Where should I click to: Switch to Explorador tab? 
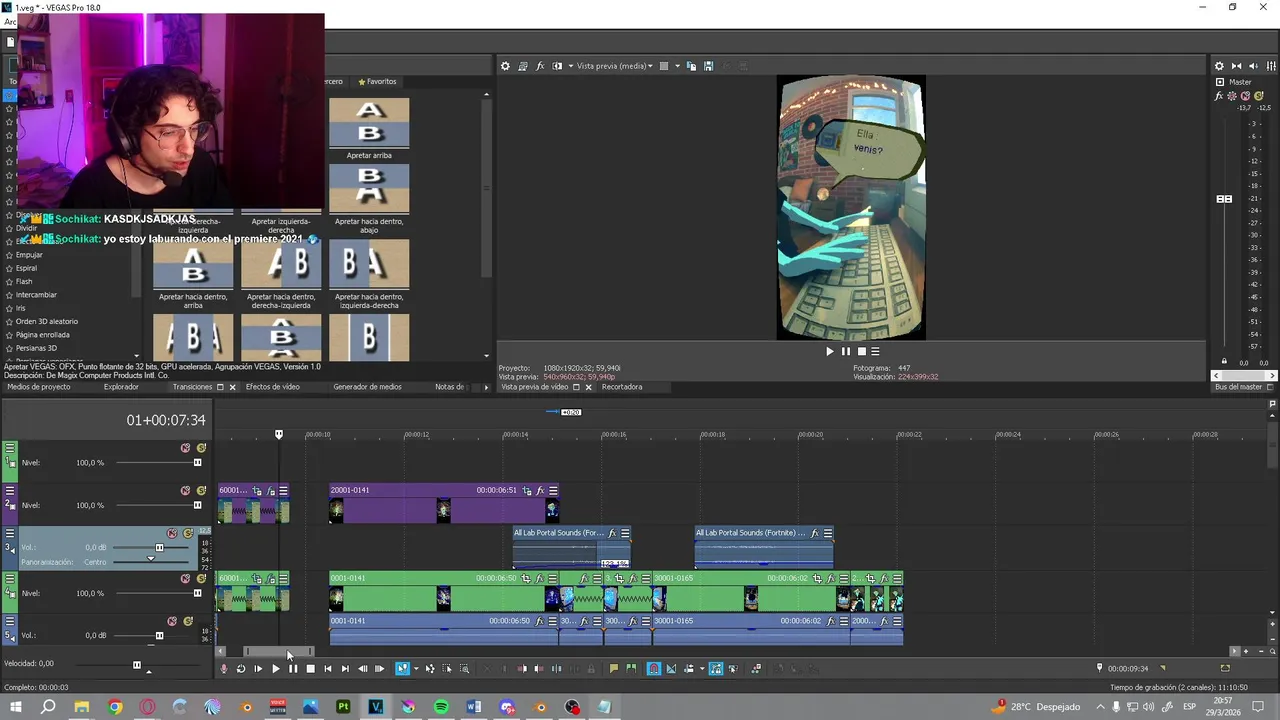[x=121, y=387]
